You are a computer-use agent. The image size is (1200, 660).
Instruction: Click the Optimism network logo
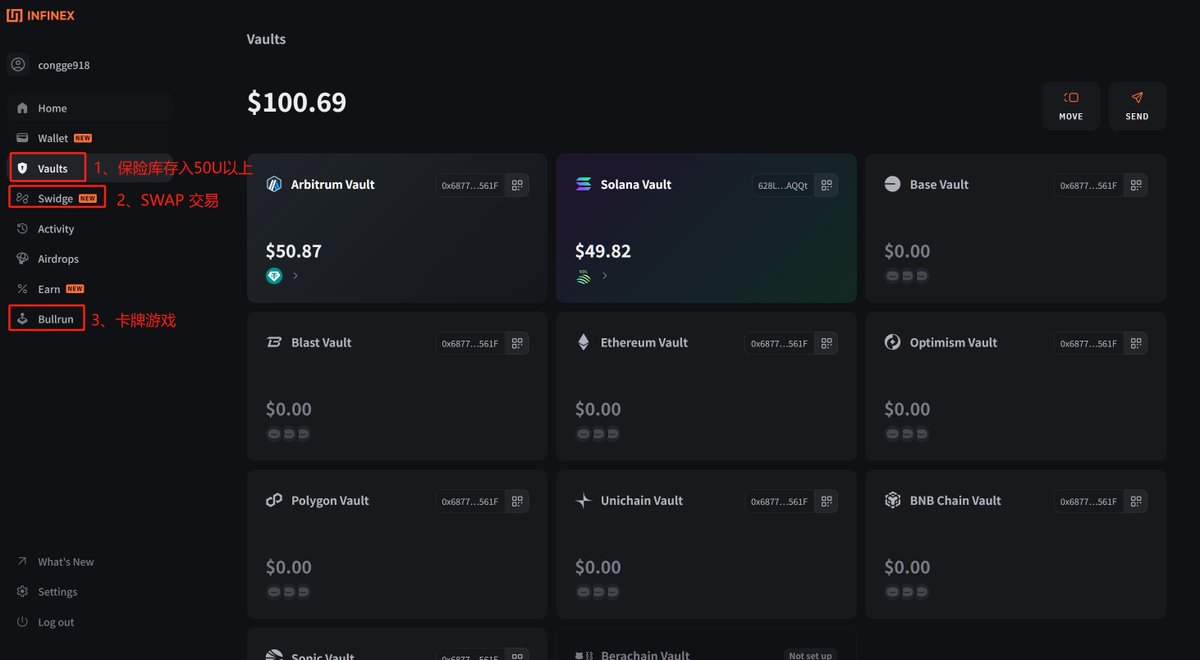point(893,342)
